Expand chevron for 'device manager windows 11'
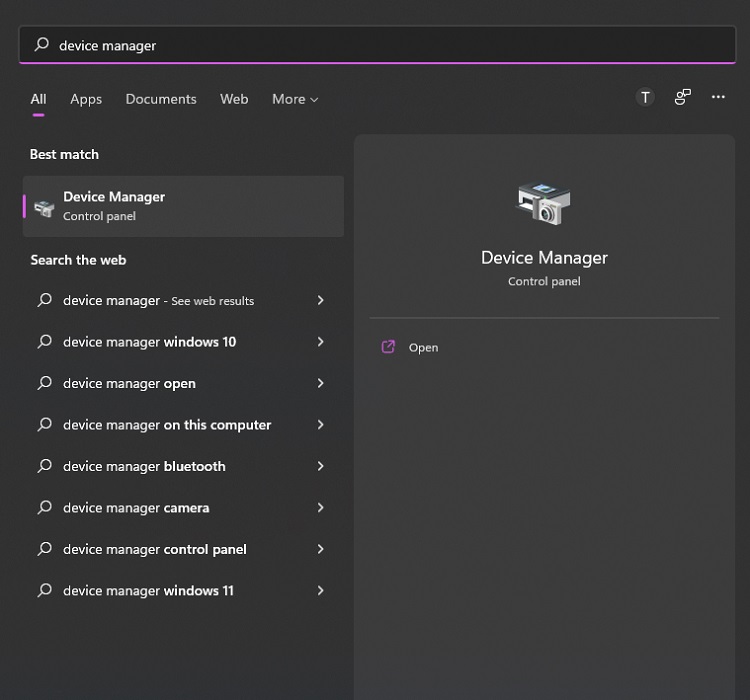 (x=320, y=590)
